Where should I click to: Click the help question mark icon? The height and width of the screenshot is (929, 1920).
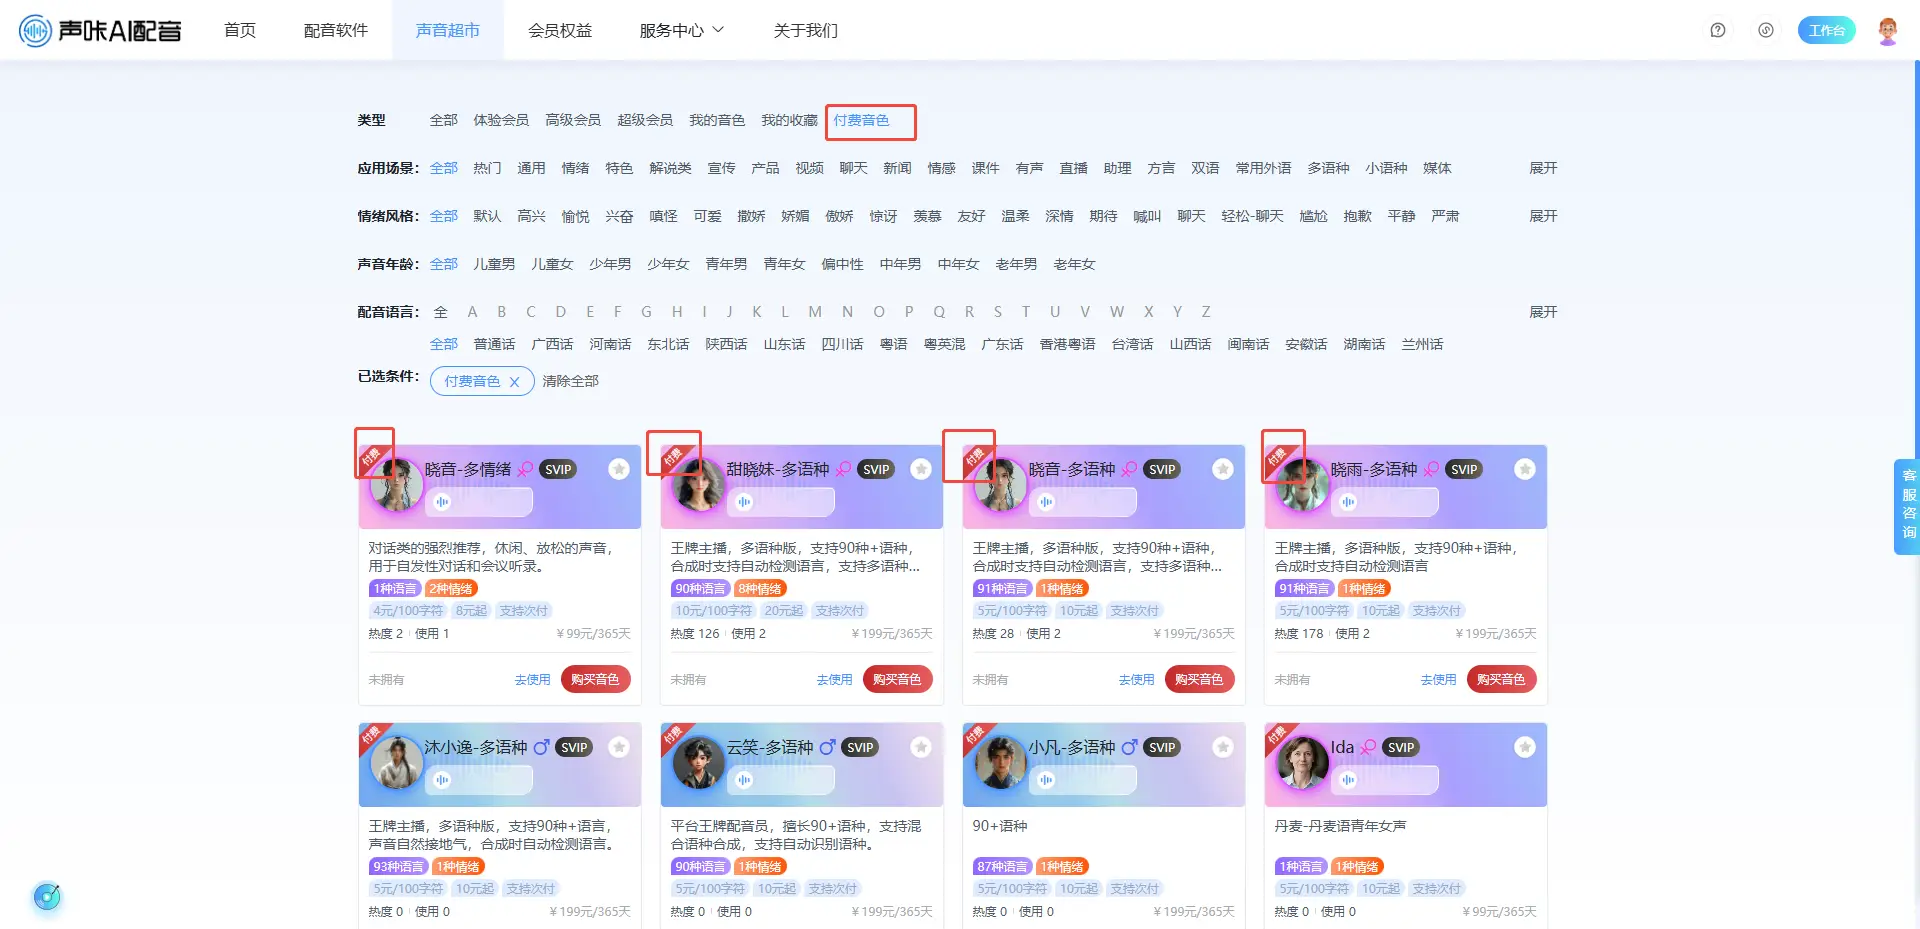(1717, 30)
